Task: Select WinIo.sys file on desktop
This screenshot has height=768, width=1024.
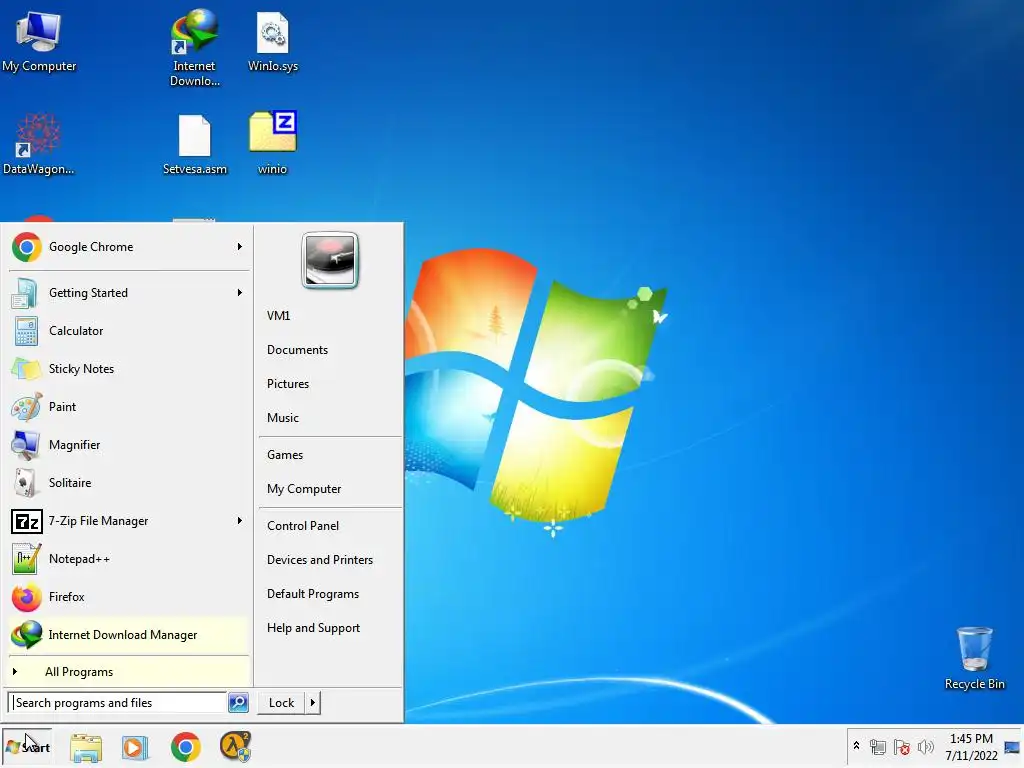Action: (x=272, y=42)
